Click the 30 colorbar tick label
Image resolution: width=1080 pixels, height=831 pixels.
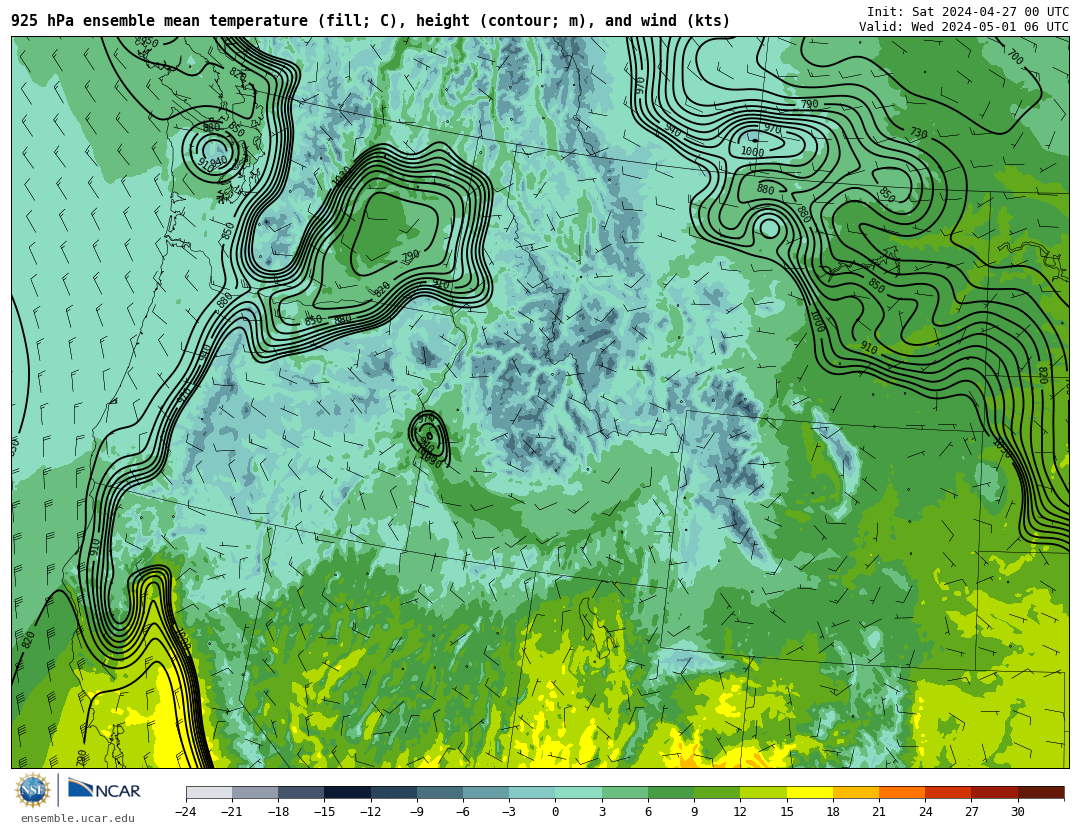tap(1017, 812)
